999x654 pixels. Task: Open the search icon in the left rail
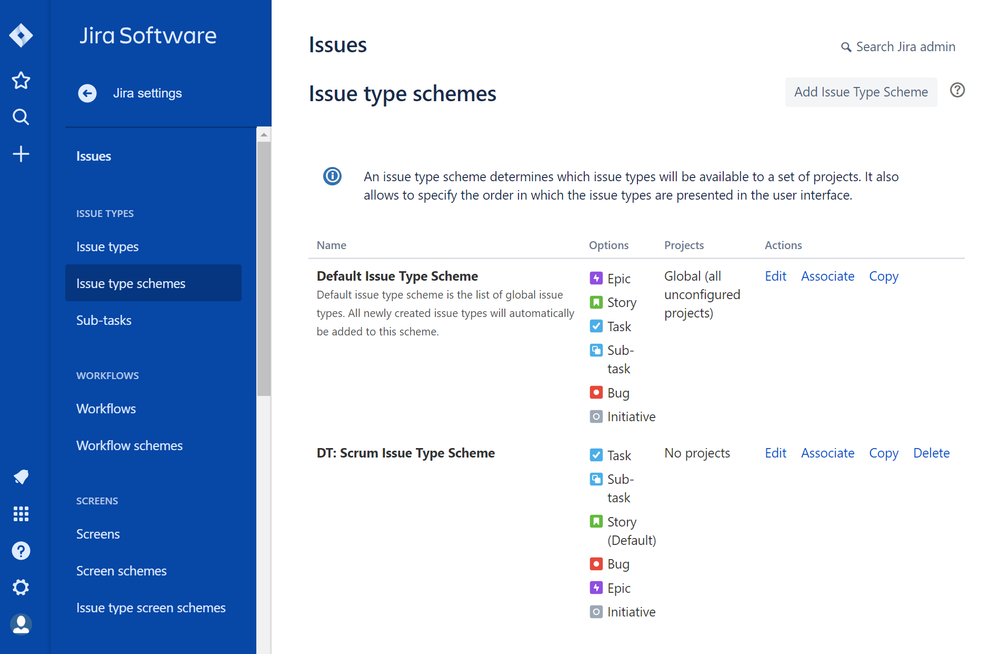(21, 117)
